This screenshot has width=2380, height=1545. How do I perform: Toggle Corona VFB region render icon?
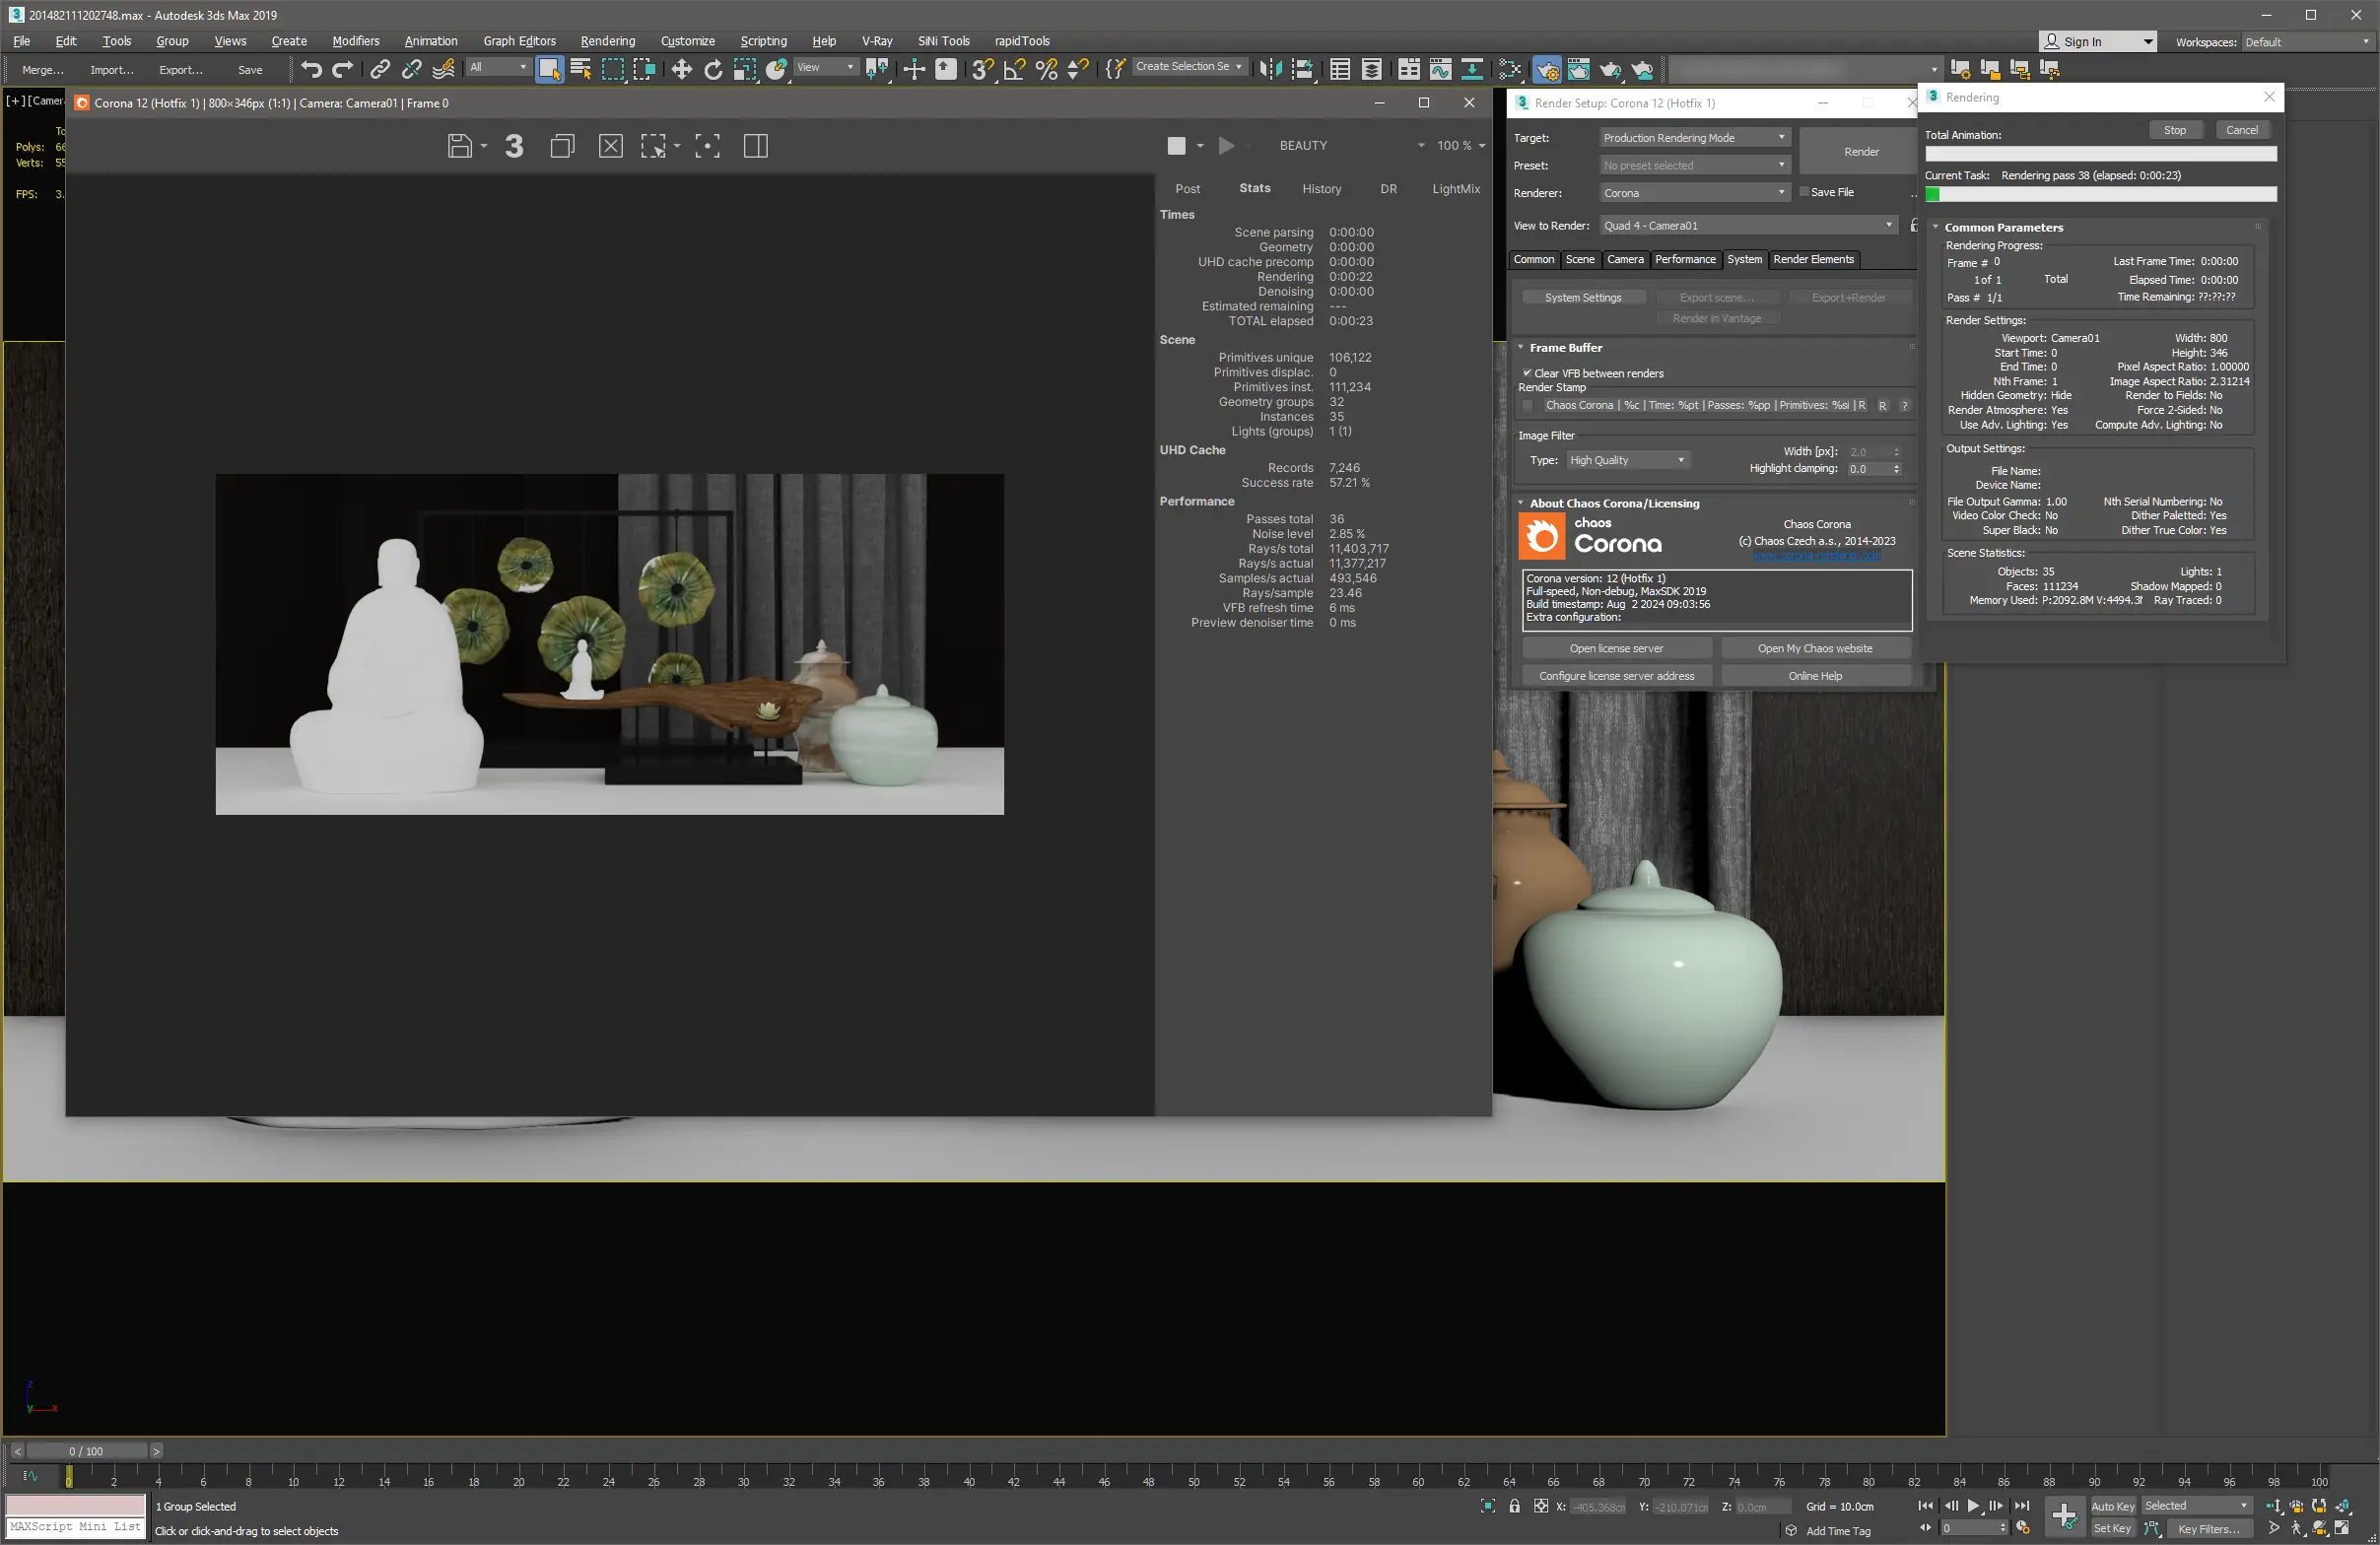pos(653,146)
